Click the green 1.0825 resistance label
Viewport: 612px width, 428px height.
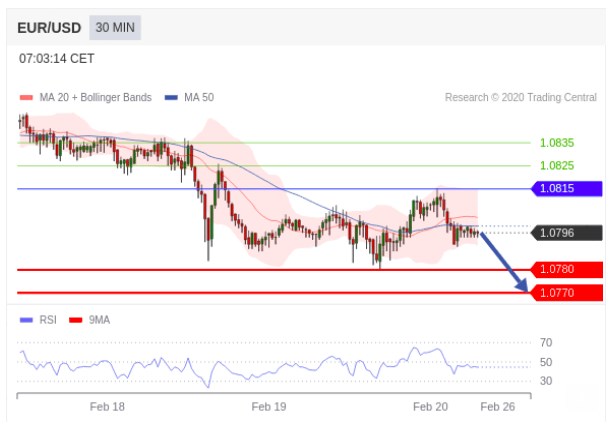(x=556, y=165)
